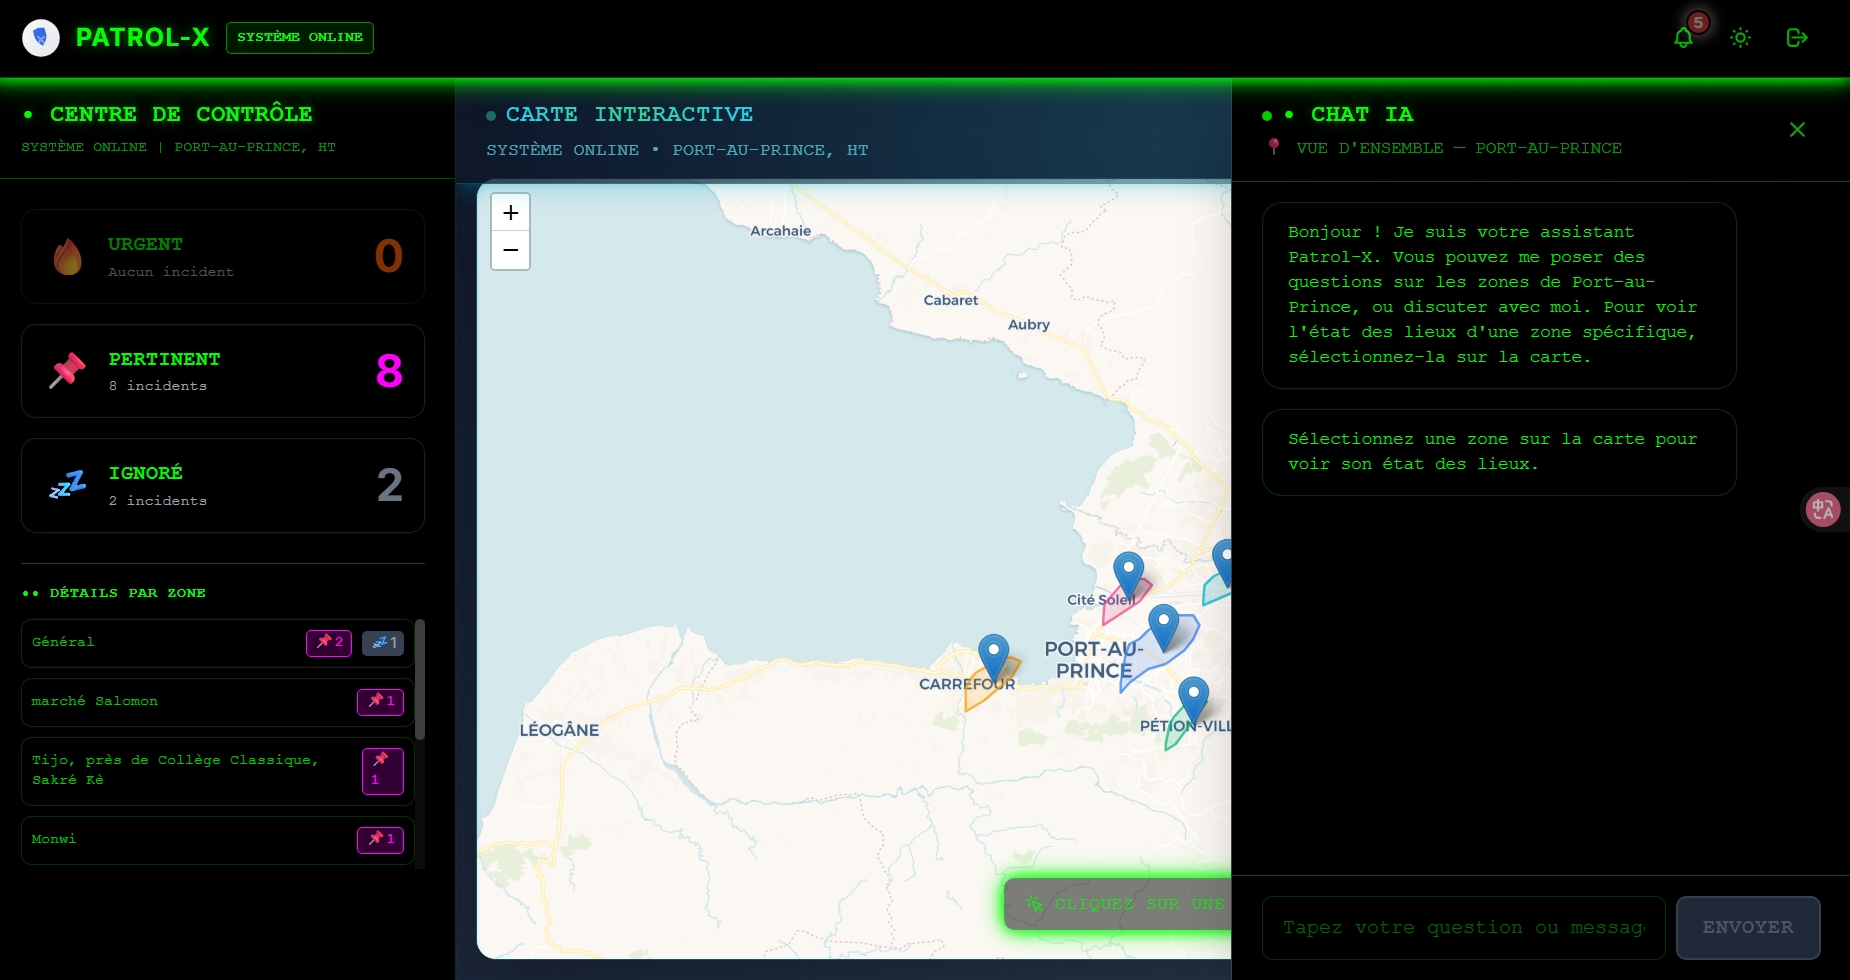Image resolution: width=1850 pixels, height=980 pixels.
Task: Toggle the light/dark theme sun icon
Action: click(x=1741, y=38)
